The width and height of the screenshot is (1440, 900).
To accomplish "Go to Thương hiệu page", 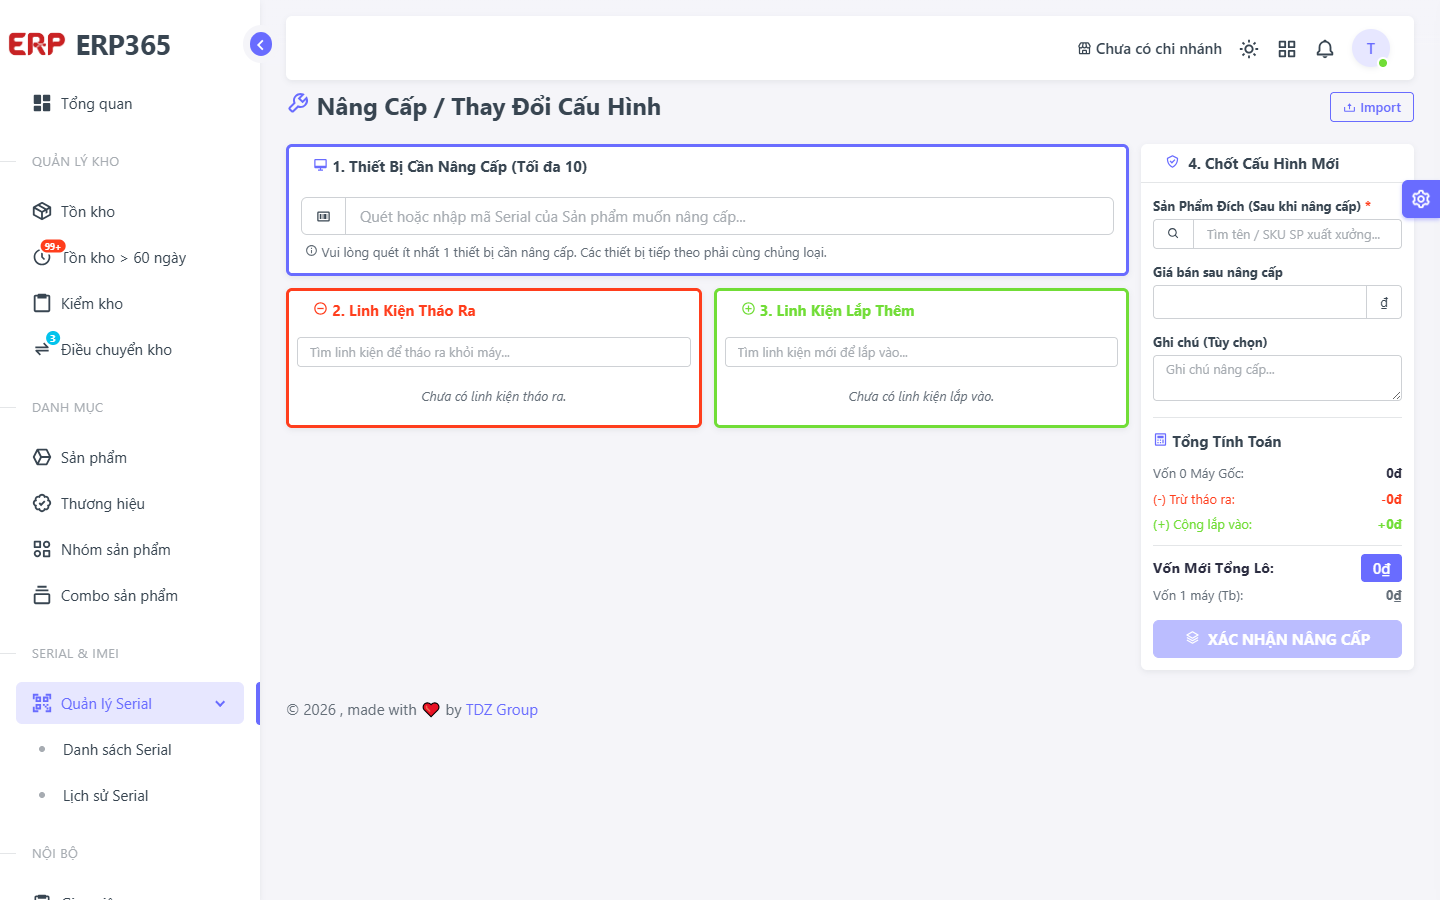I will [x=130, y=503].
